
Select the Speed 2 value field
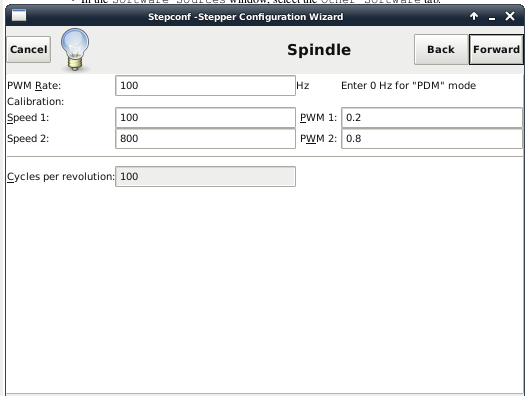point(205,139)
